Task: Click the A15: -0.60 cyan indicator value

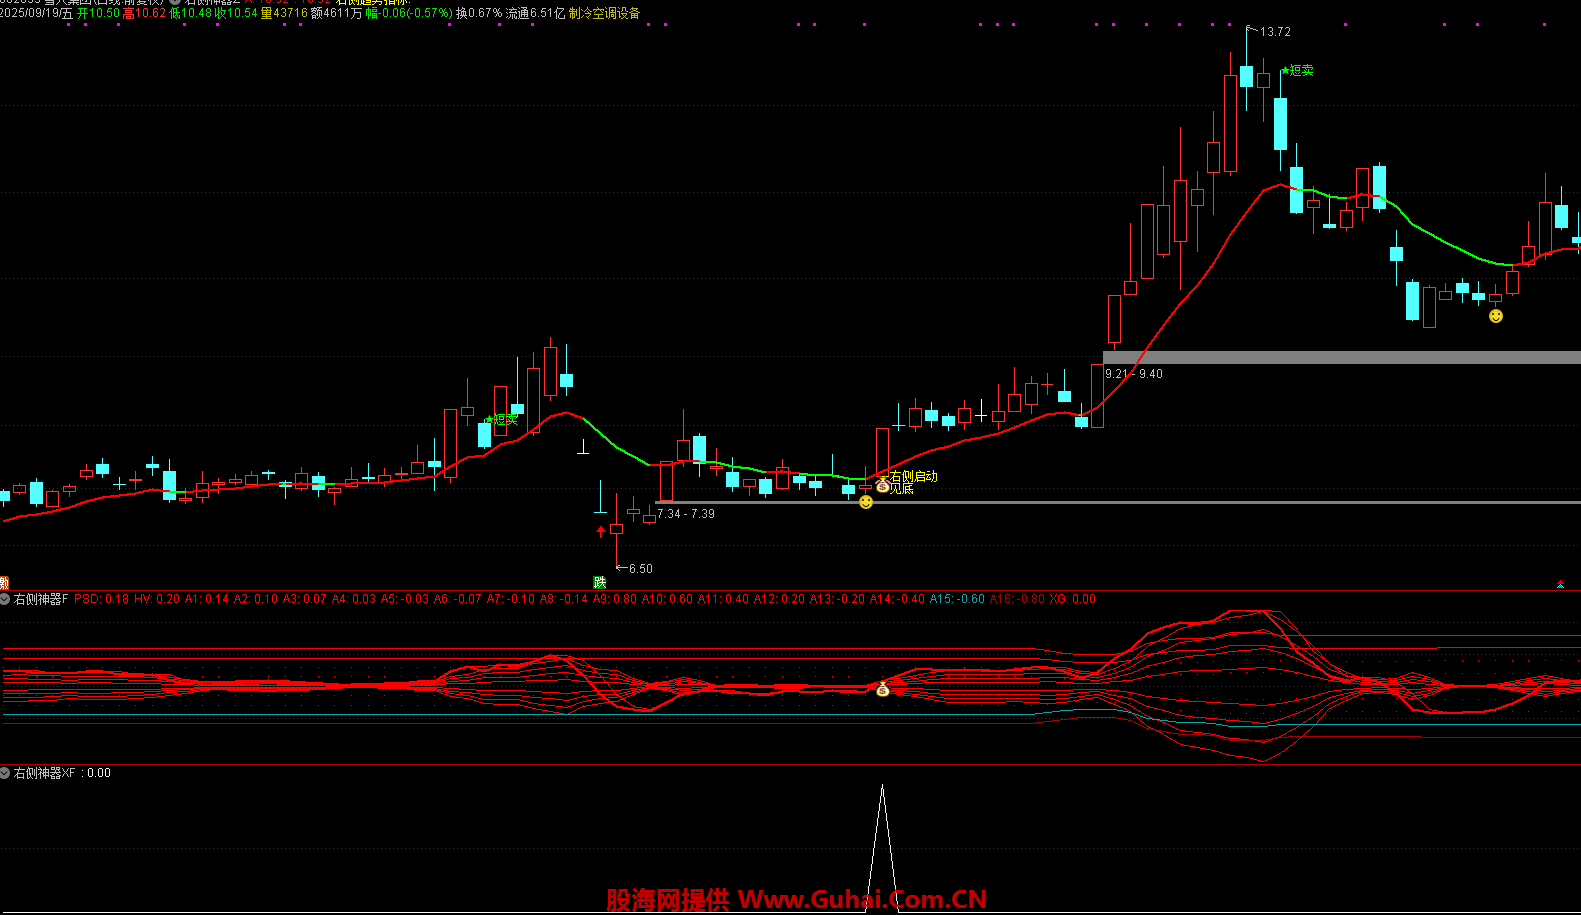Action: (957, 599)
